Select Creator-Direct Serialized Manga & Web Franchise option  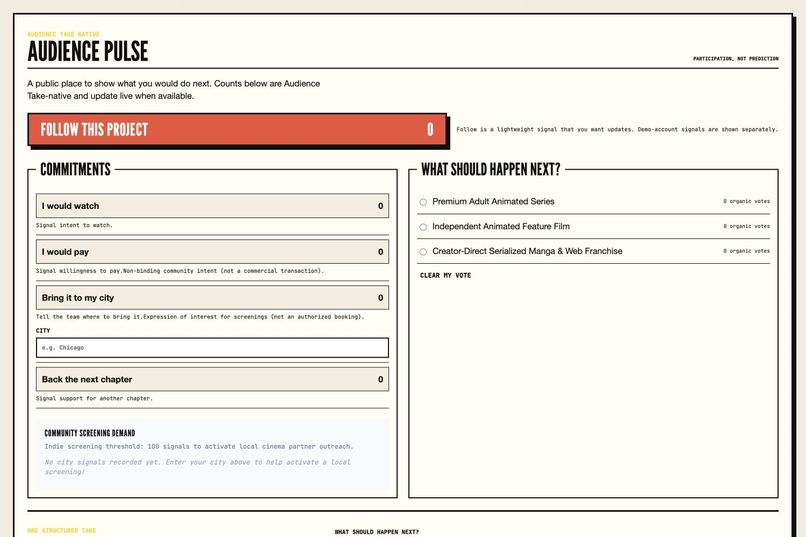(423, 251)
